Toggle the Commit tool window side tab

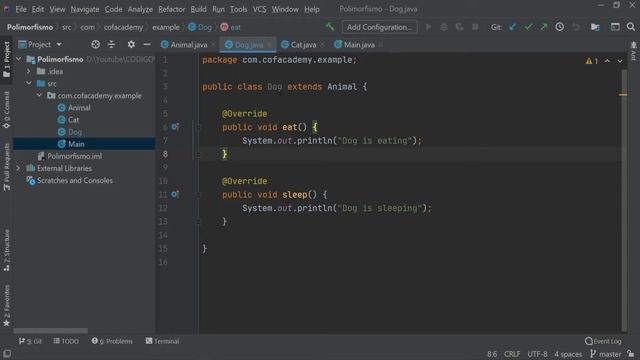(7, 110)
